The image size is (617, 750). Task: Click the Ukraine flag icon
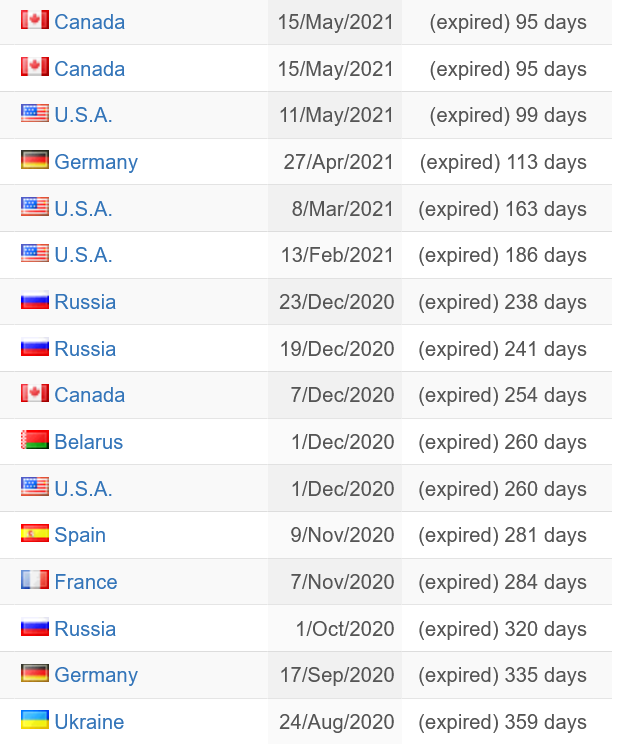[x=35, y=719]
